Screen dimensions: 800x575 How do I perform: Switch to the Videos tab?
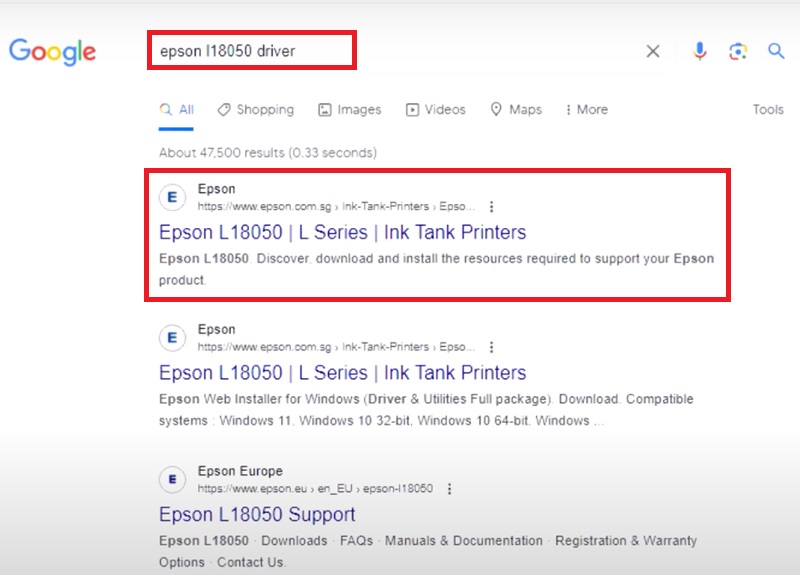[x=436, y=109]
